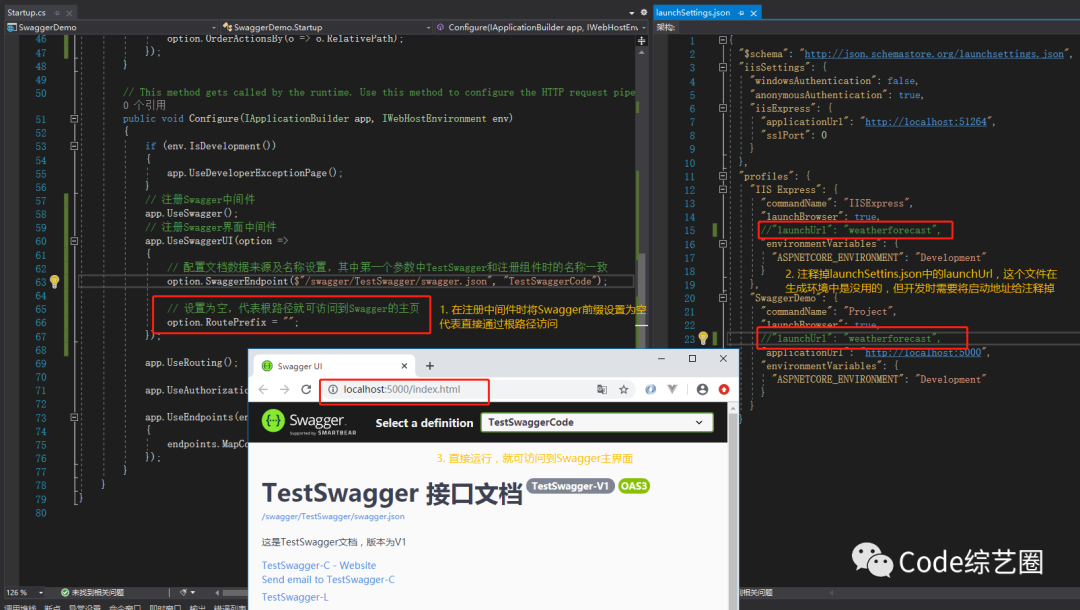The width and height of the screenshot is (1080, 610).
Task: Open the TestSwagger-L license link
Action: coord(295,597)
